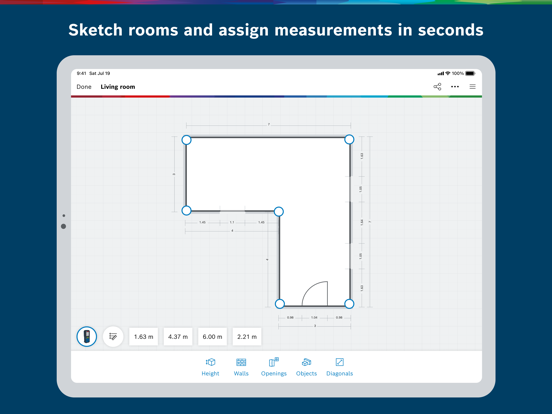The height and width of the screenshot is (414, 552).
Task: Select the 1.04 door width dimension label
Action: point(314,317)
